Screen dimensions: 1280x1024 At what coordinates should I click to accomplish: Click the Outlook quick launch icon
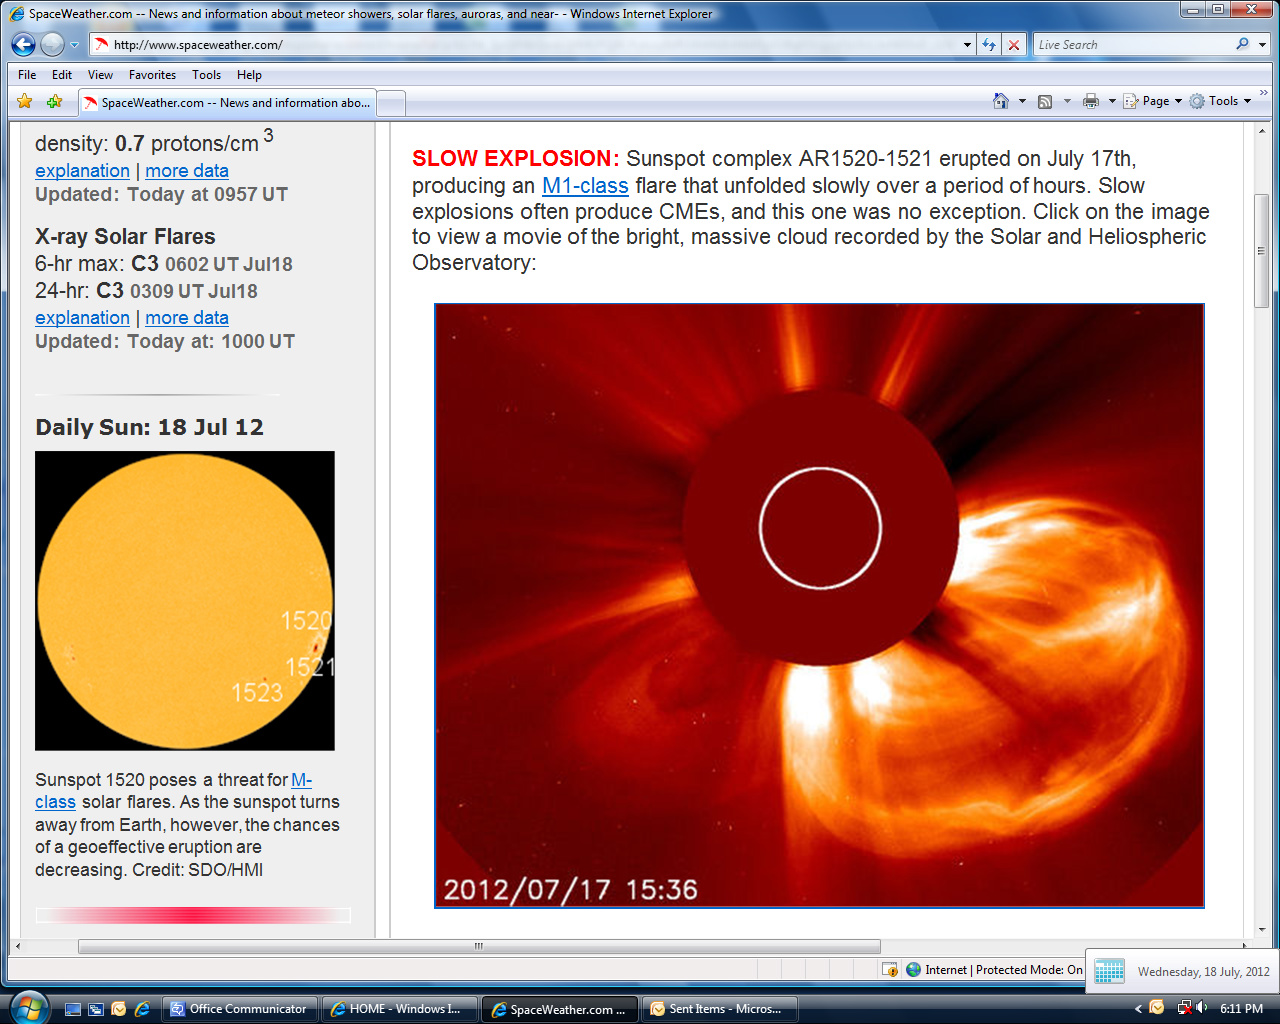point(119,1009)
